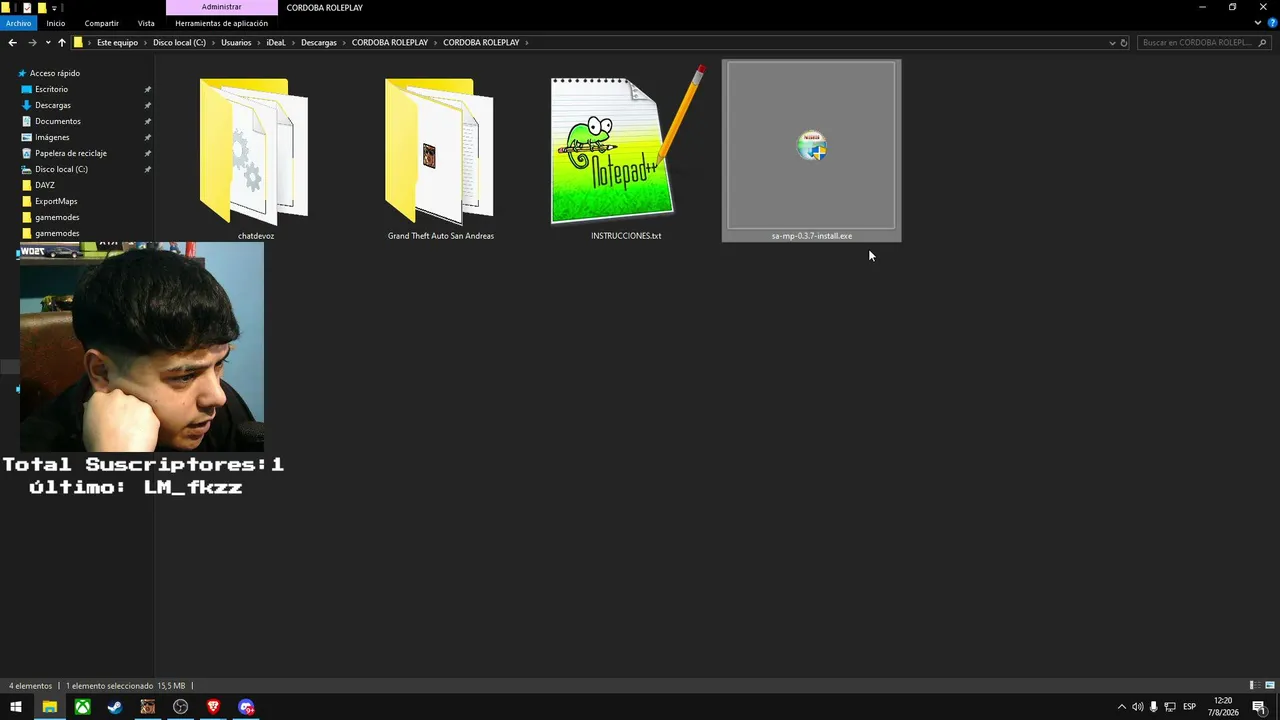Click the New folder quick access icon
Viewport: 1280px width, 720px height.
pos(41,7)
